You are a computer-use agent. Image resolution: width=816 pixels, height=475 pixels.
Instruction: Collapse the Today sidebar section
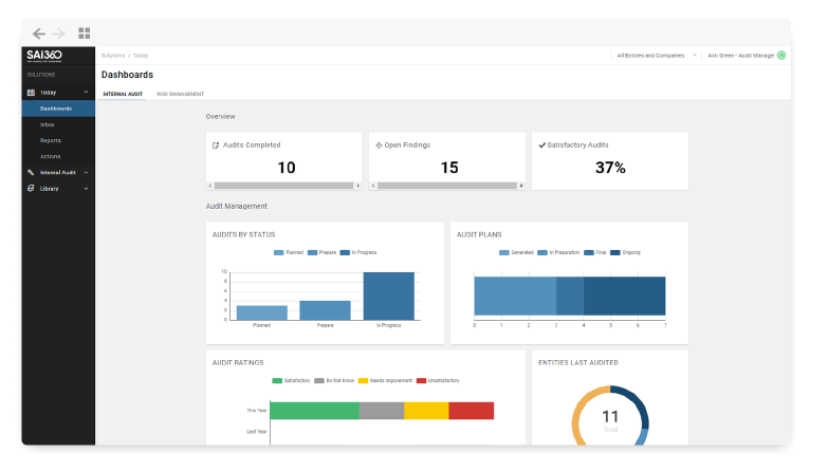click(86, 93)
